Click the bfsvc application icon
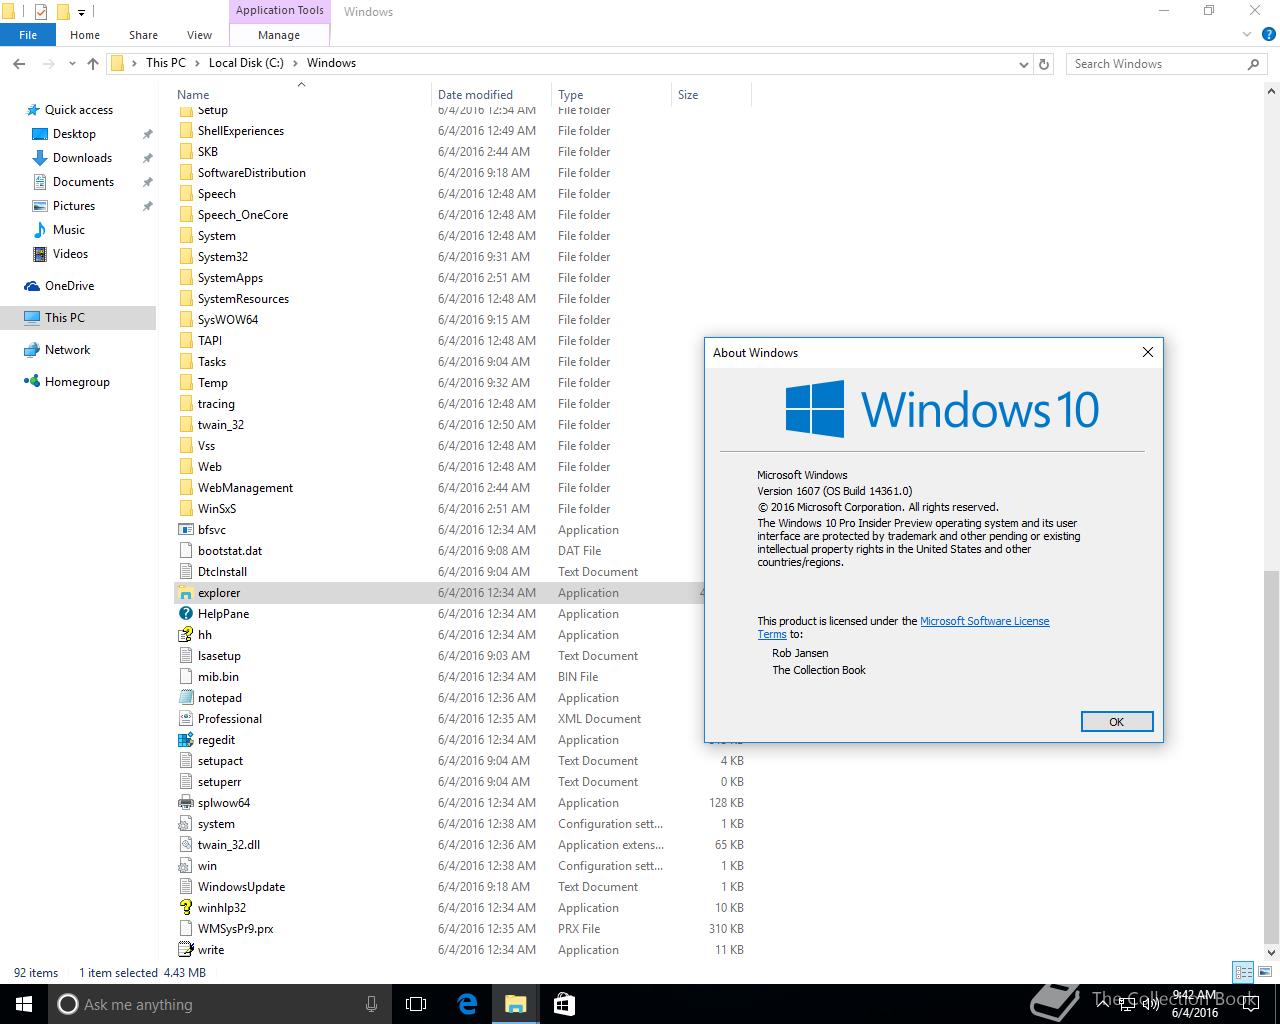The image size is (1280, 1024). point(185,530)
